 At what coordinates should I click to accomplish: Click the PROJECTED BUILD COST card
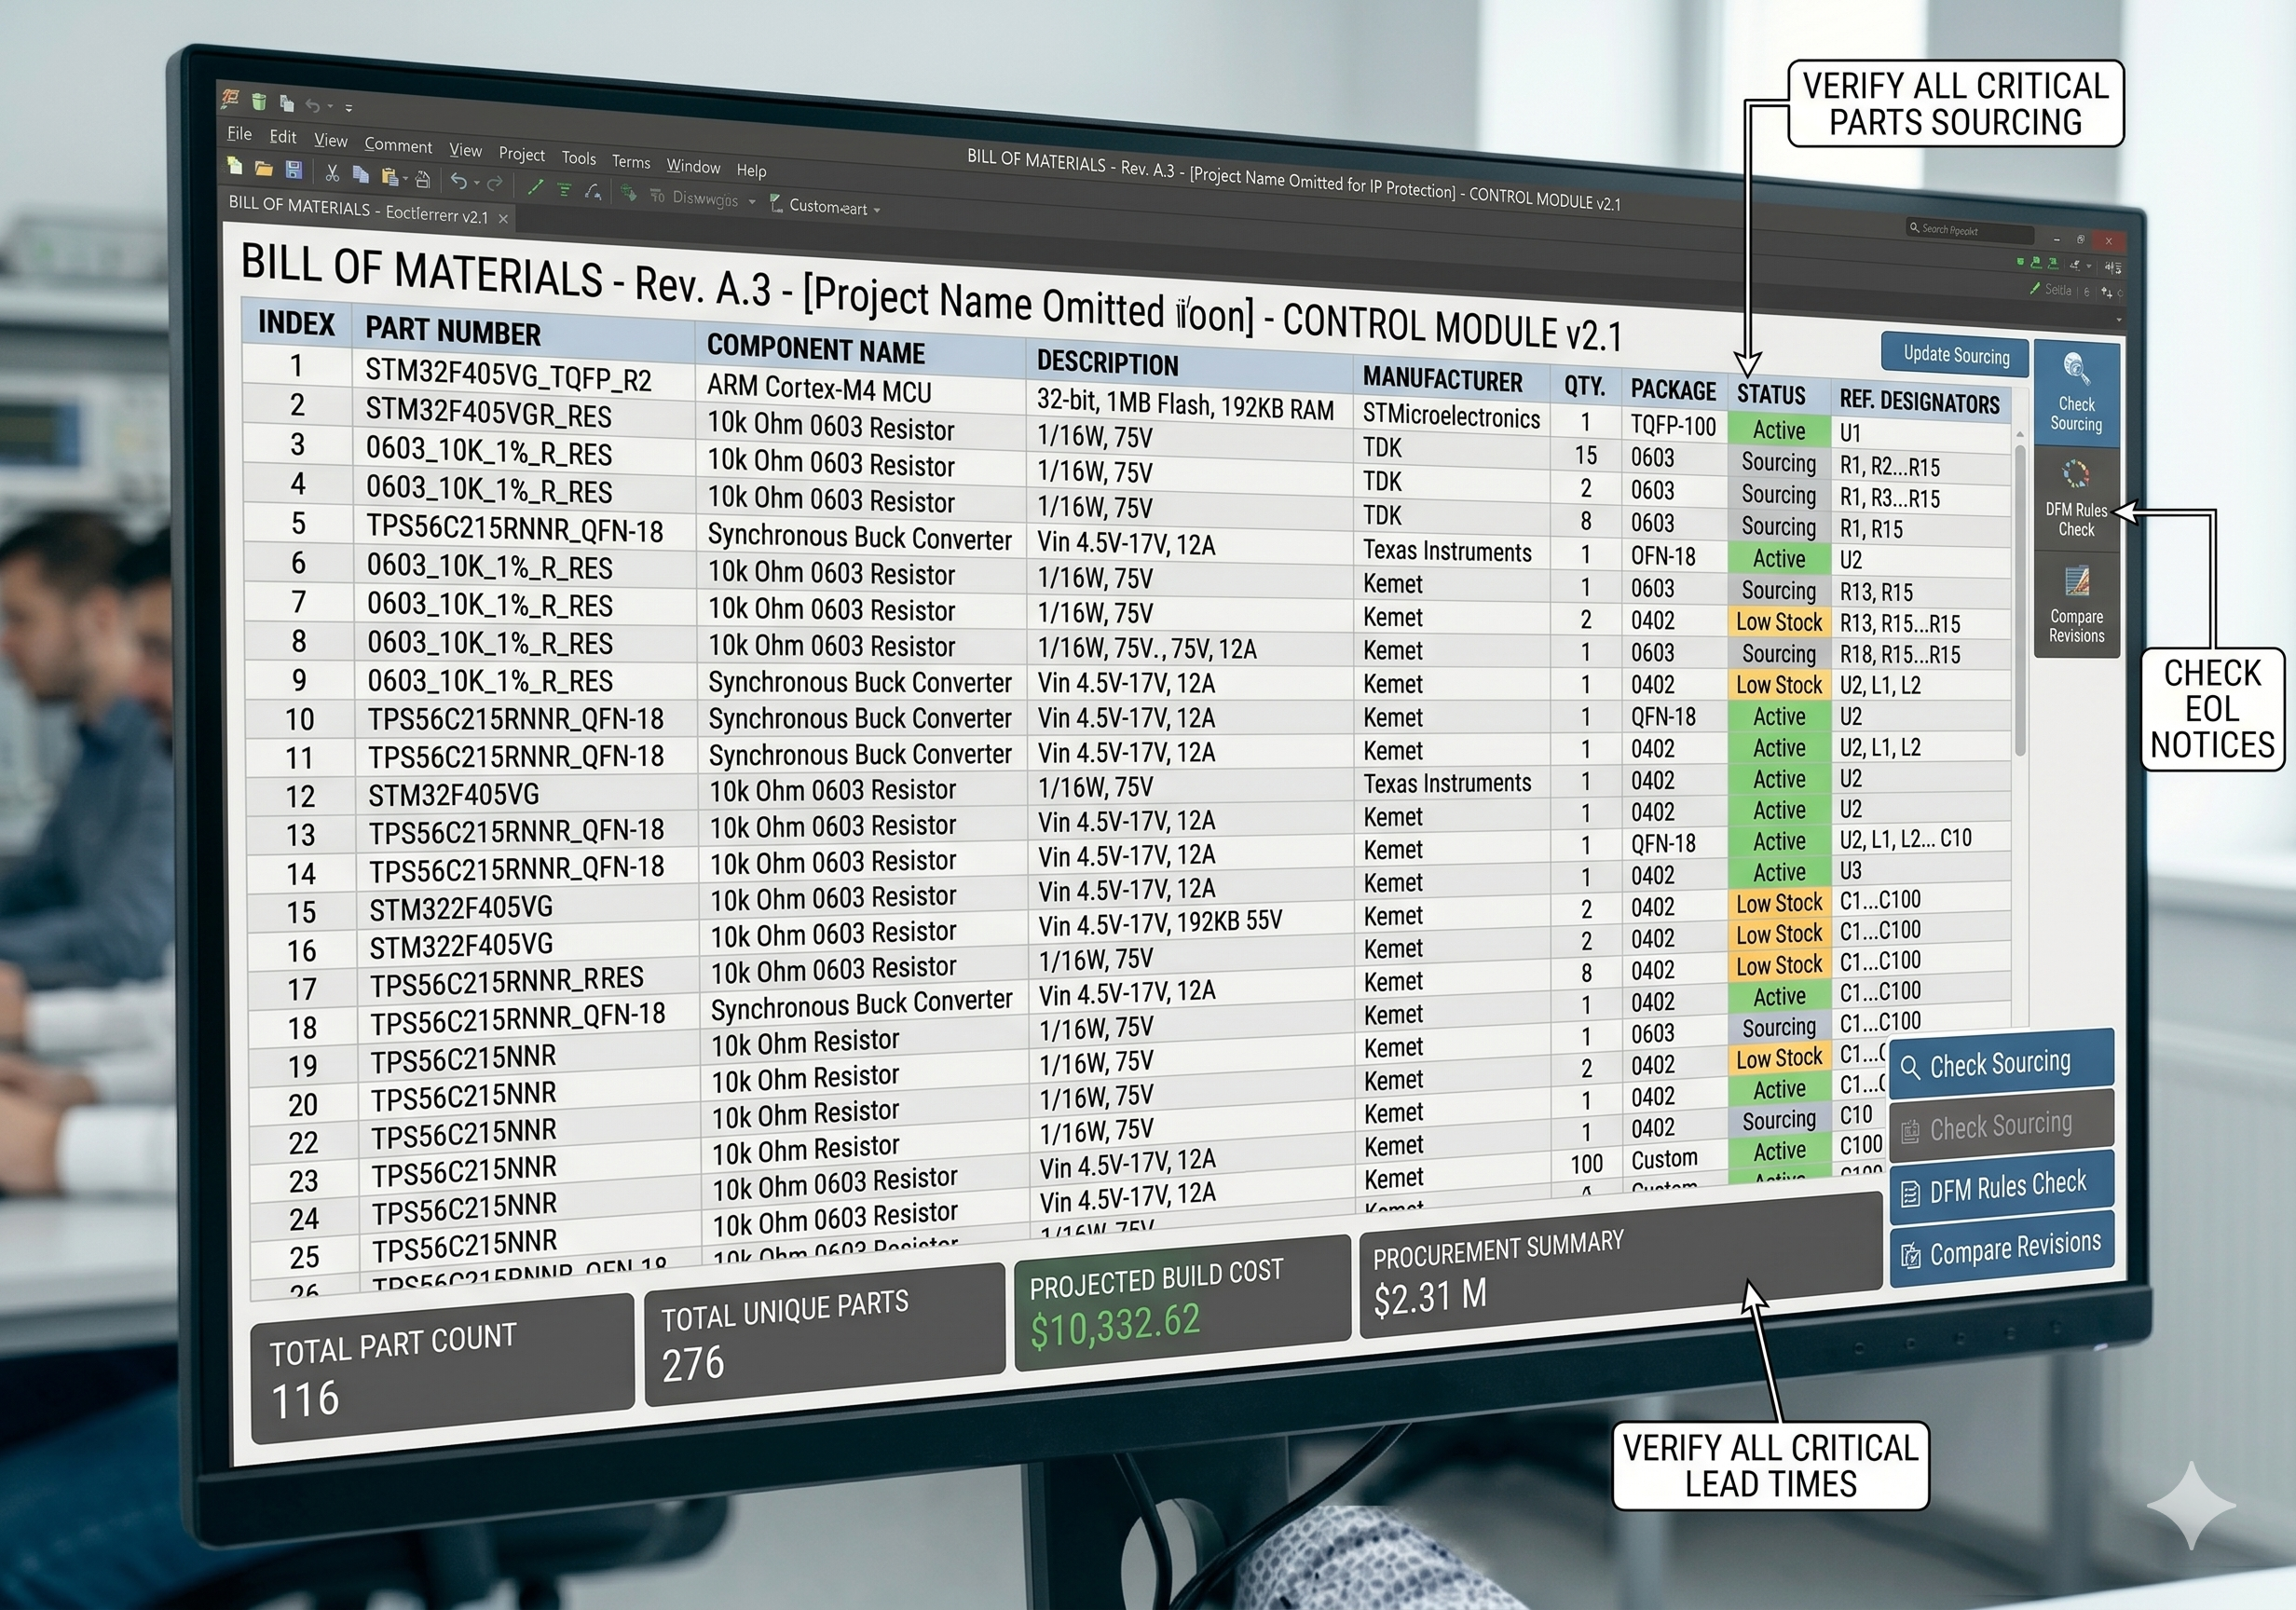[x=1182, y=1302]
